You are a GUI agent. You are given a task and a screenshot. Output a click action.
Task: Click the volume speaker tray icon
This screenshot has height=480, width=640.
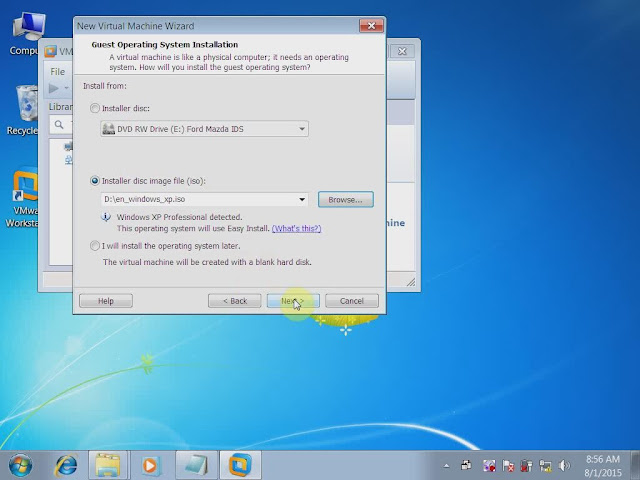point(564,466)
